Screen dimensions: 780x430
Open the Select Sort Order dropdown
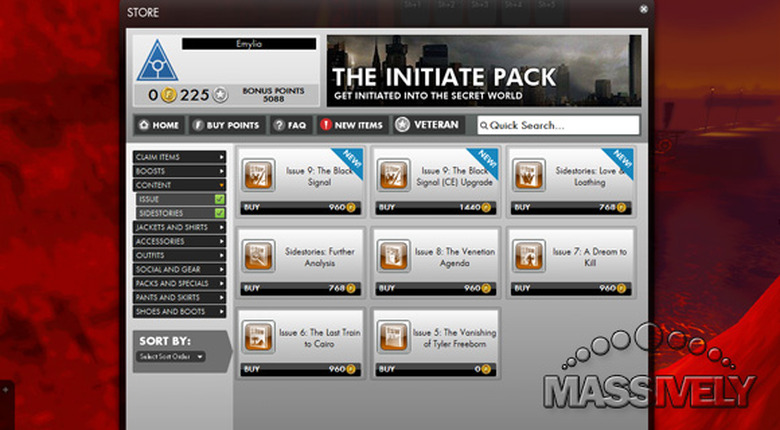[x=171, y=357]
